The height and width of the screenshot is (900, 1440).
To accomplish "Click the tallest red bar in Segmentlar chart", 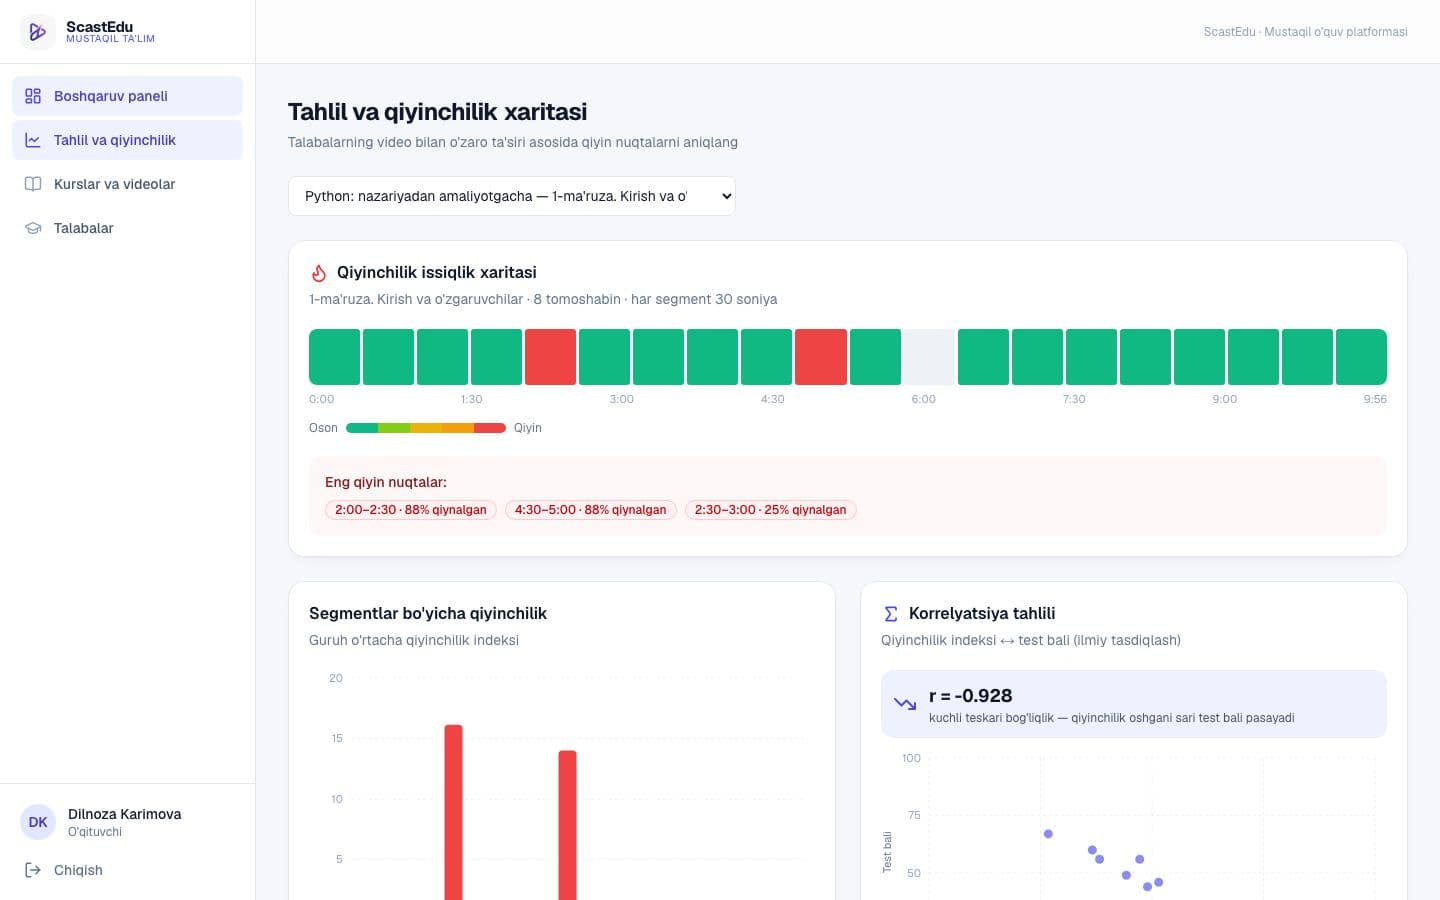I will pos(453,812).
